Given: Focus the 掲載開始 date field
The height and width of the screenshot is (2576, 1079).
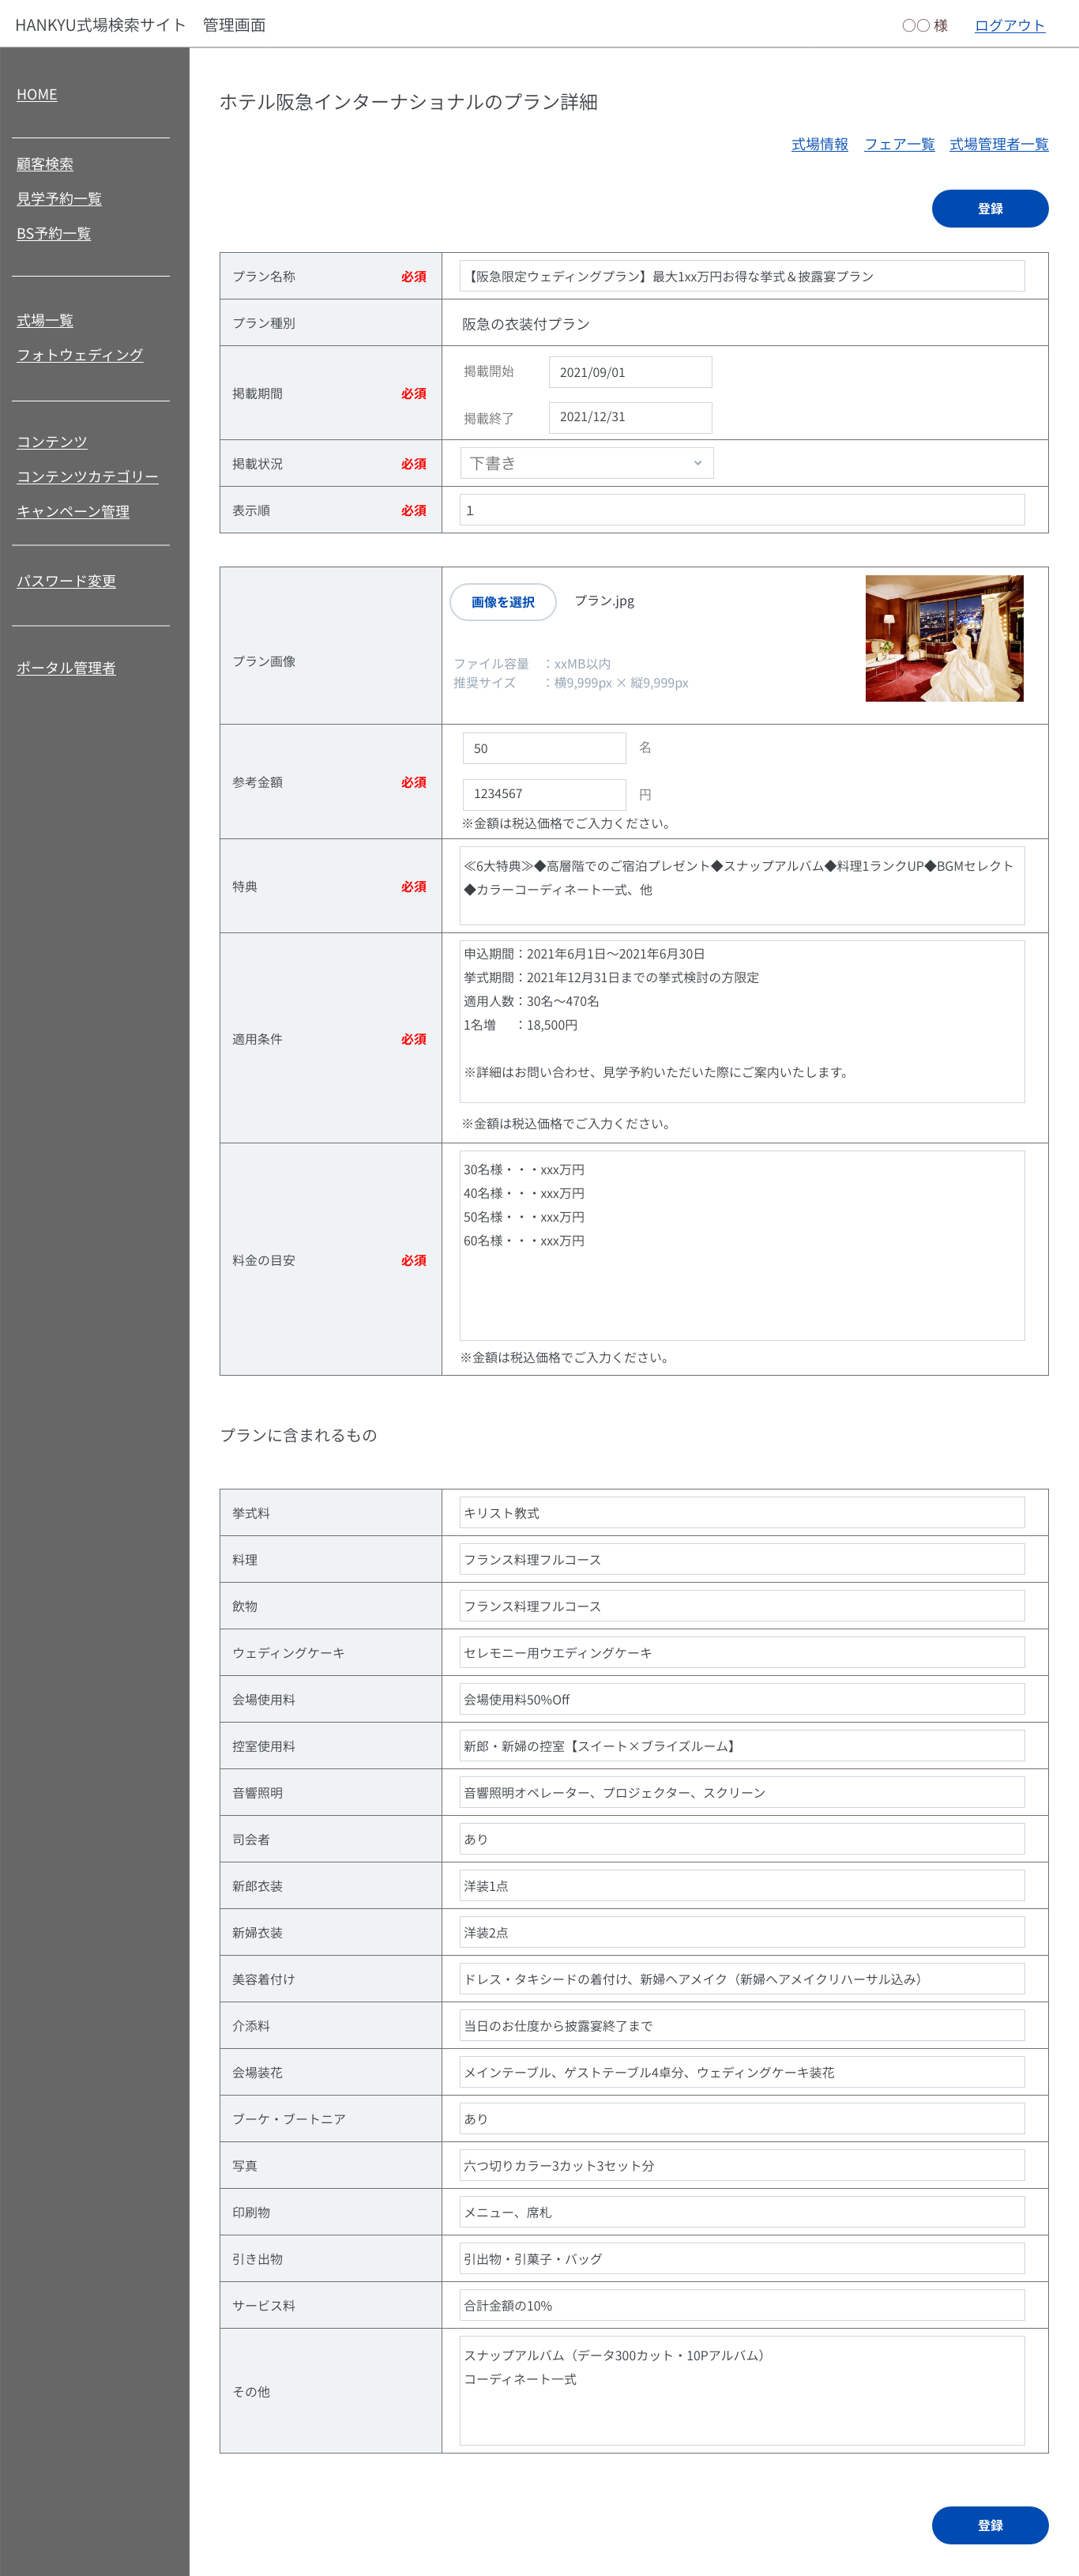Looking at the screenshot, I should (630, 372).
